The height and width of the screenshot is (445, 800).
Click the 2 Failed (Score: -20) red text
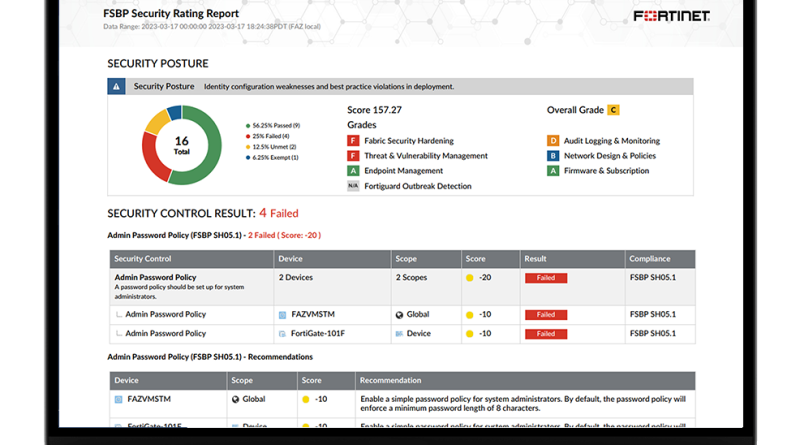point(284,235)
